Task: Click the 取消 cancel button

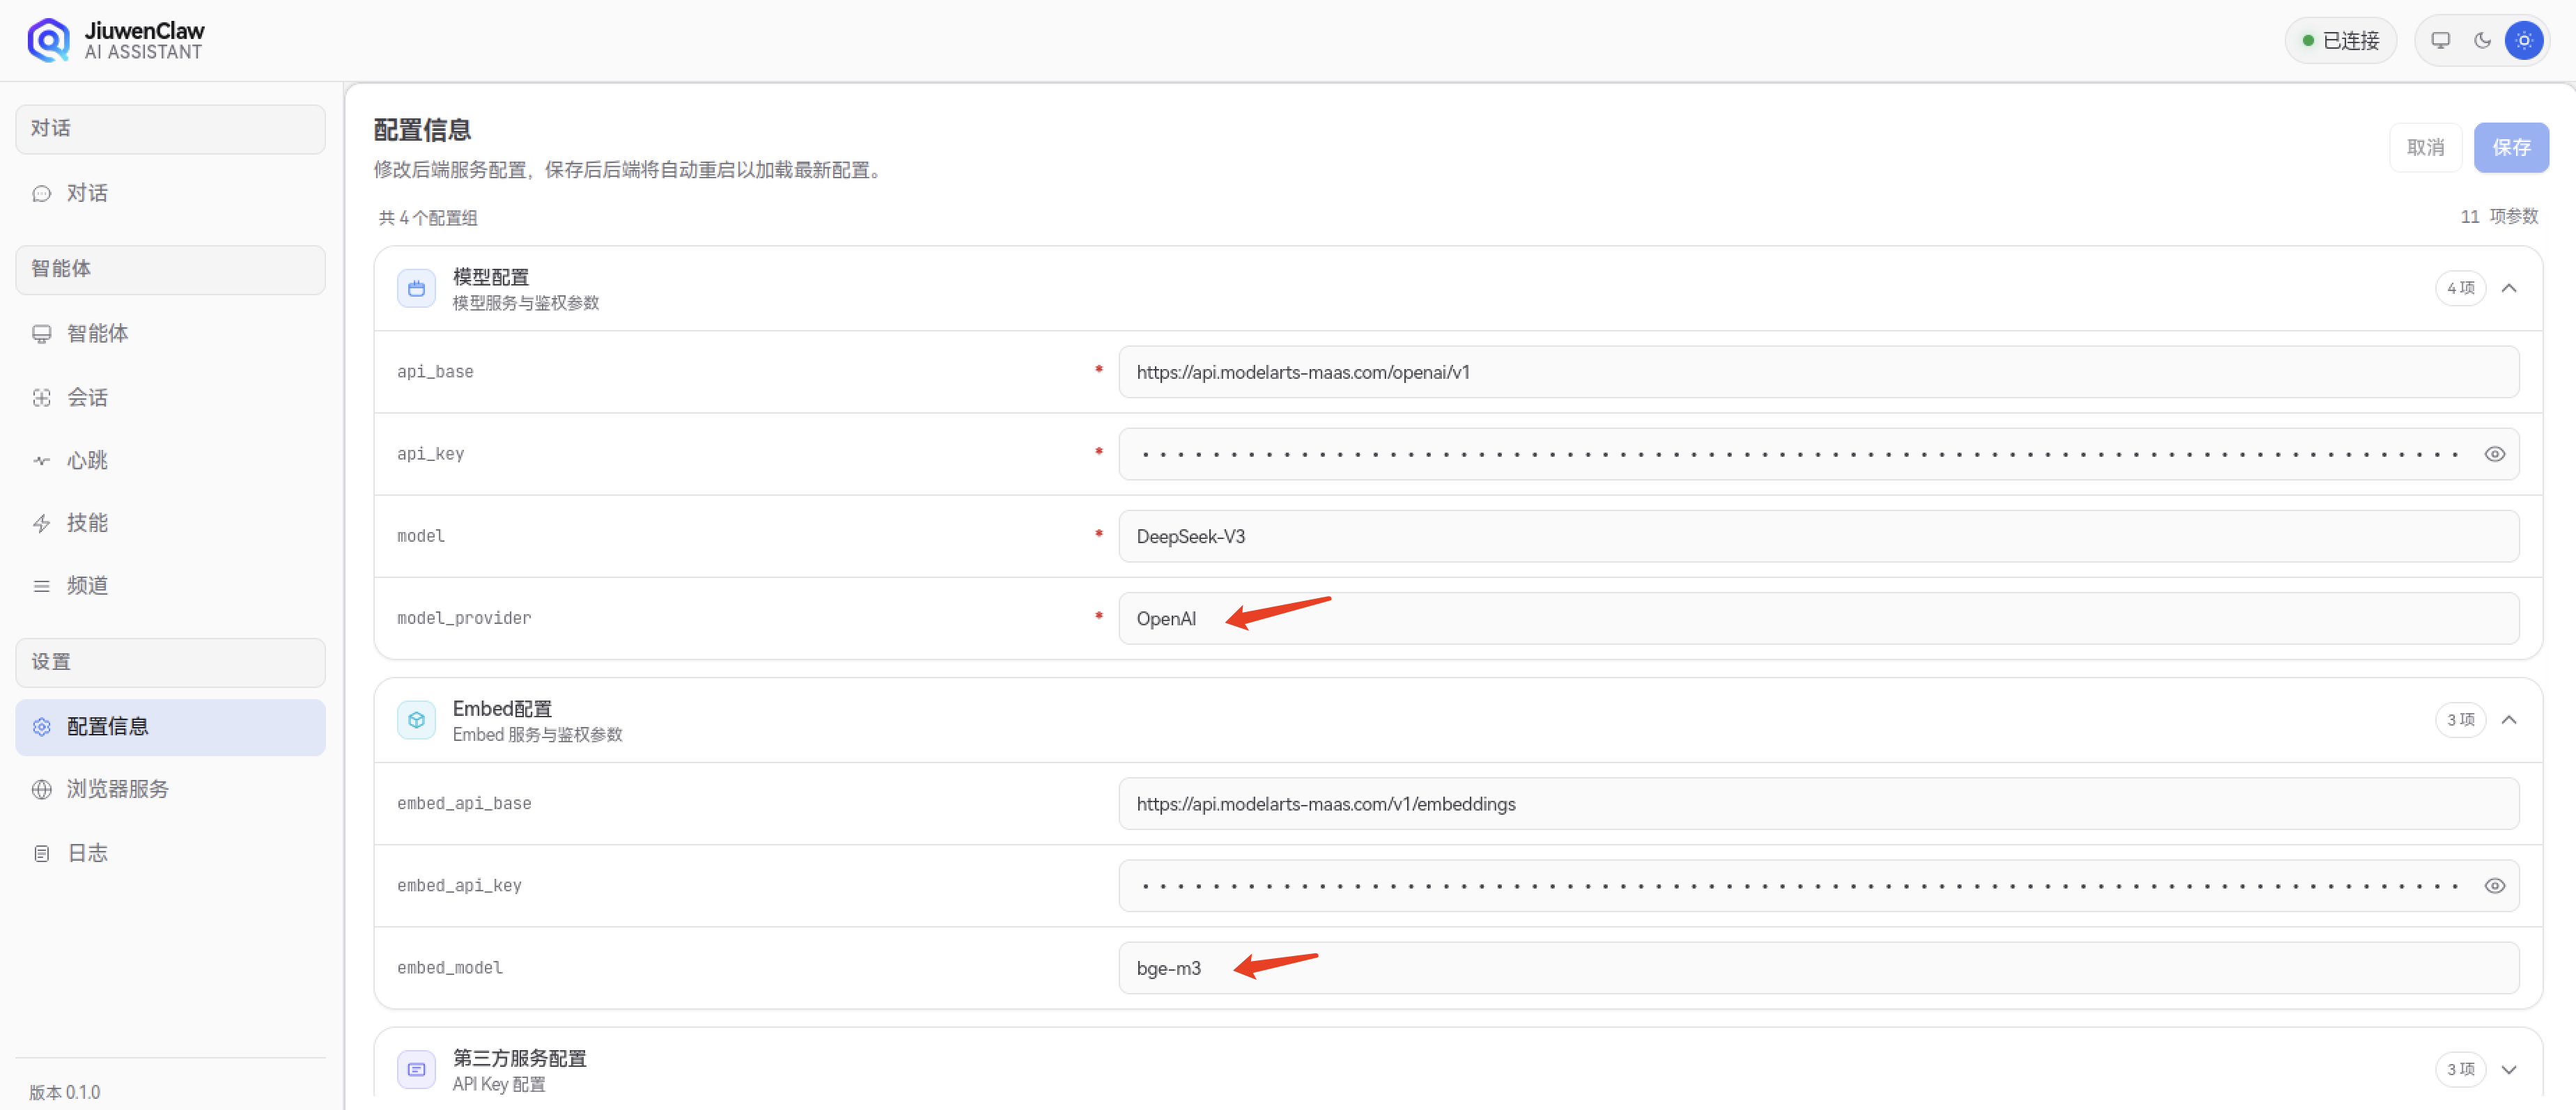Action: [x=2425, y=148]
